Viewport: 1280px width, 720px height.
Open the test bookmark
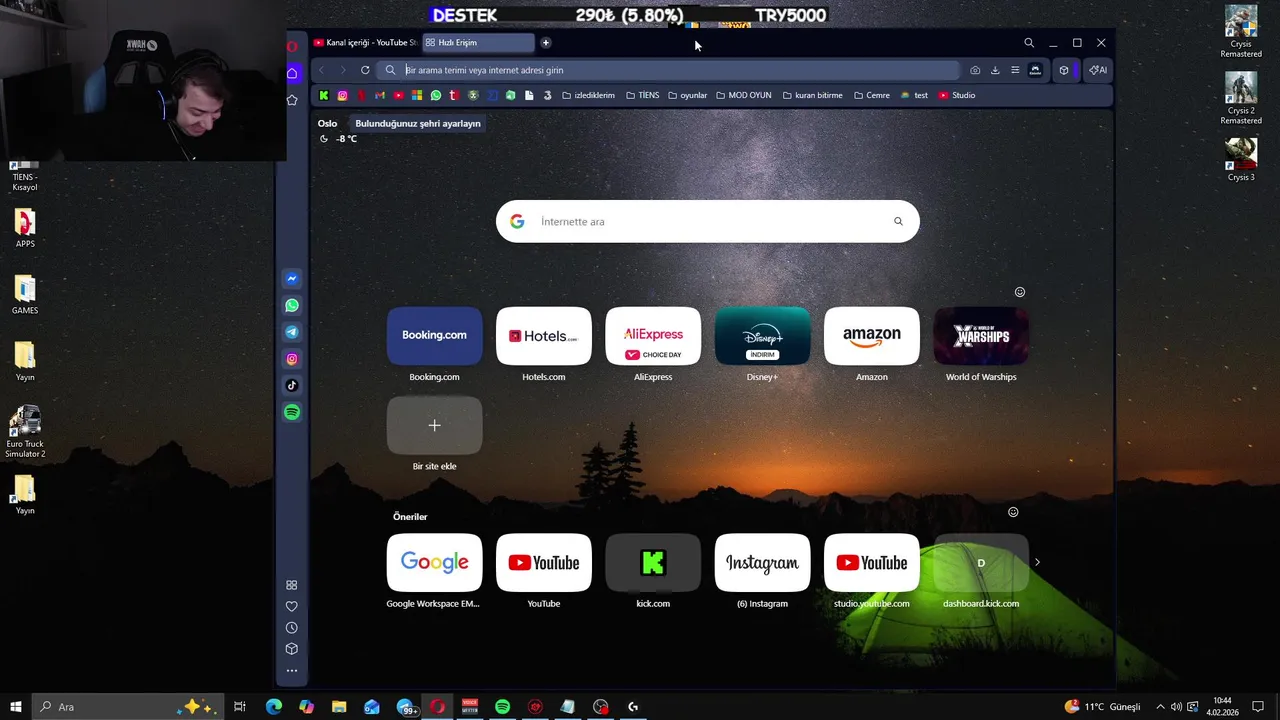pyautogui.click(x=914, y=95)
